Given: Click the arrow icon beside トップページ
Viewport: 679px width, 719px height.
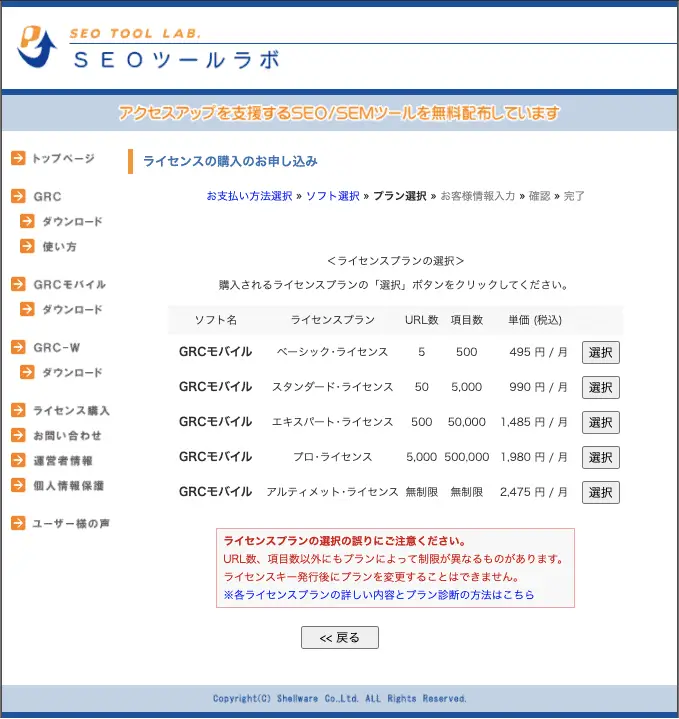Looking at the screenshot, I should [x=18, y=158].
